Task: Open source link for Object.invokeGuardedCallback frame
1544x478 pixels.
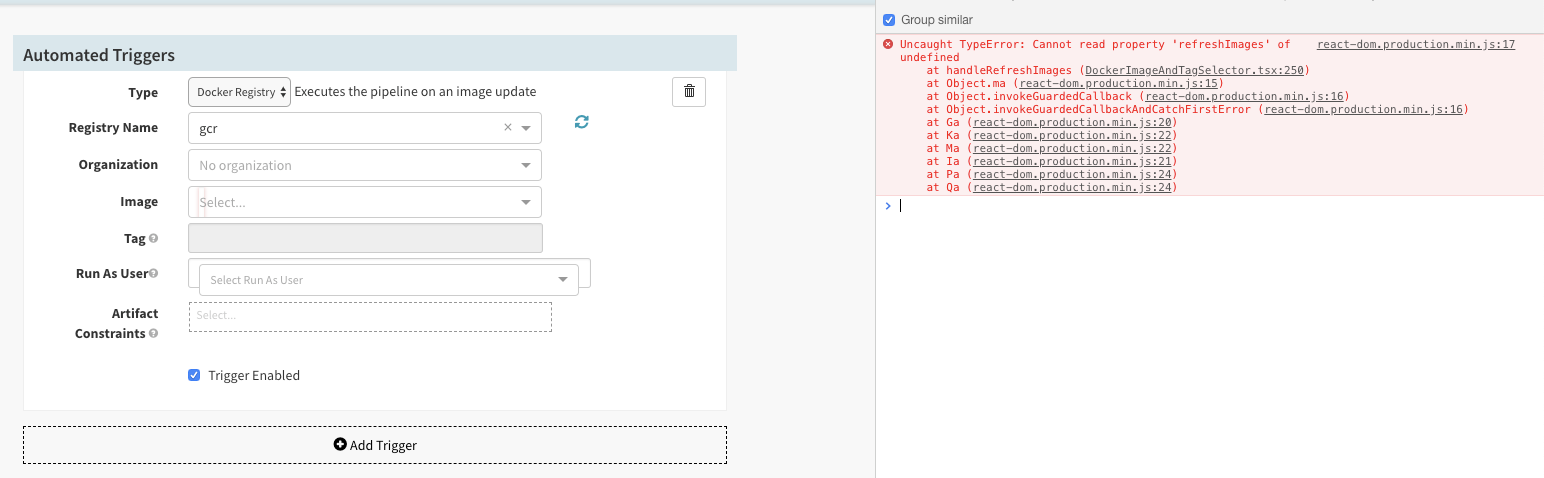Action: (x=1245, y=96)
